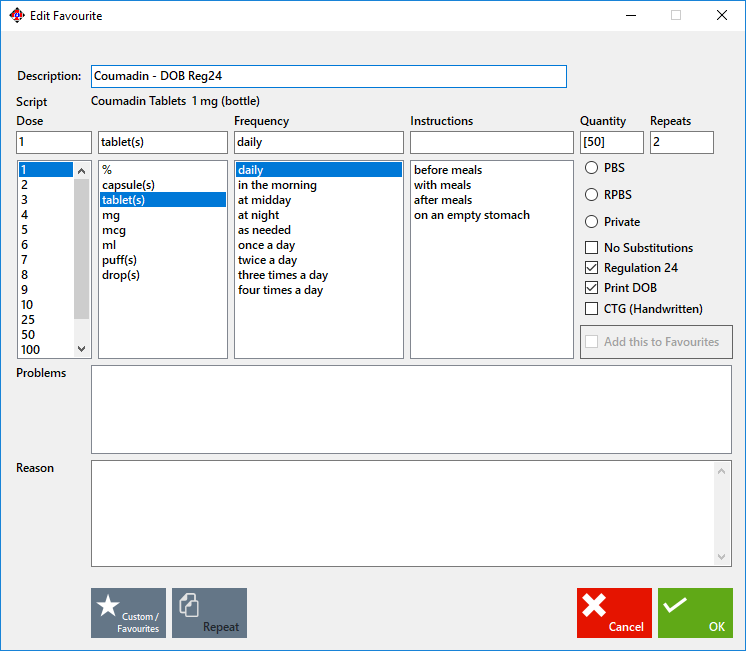Click the app icon in title bar
Screen dimensions: 746x651
pos(17,15)
